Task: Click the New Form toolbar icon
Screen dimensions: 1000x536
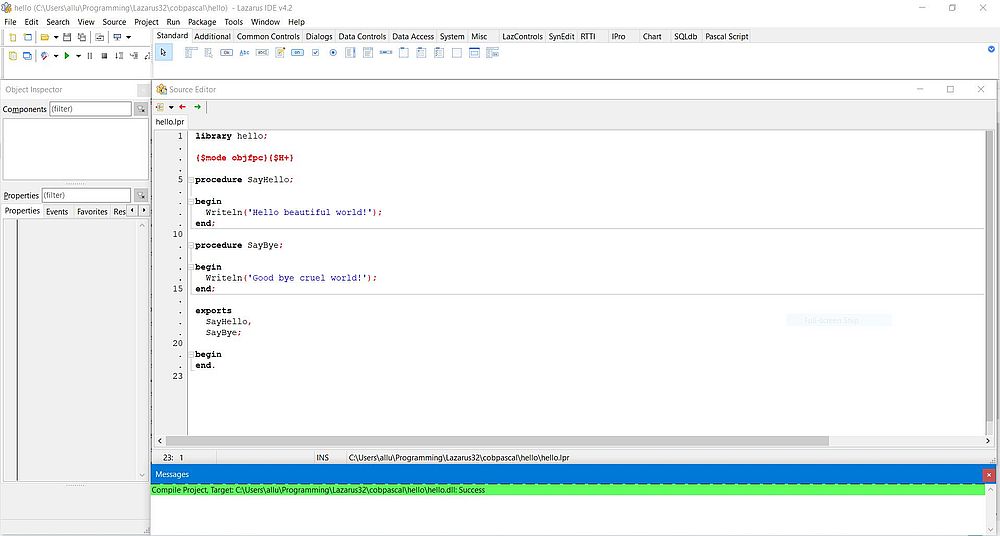Action: click(x=27, y=37)
